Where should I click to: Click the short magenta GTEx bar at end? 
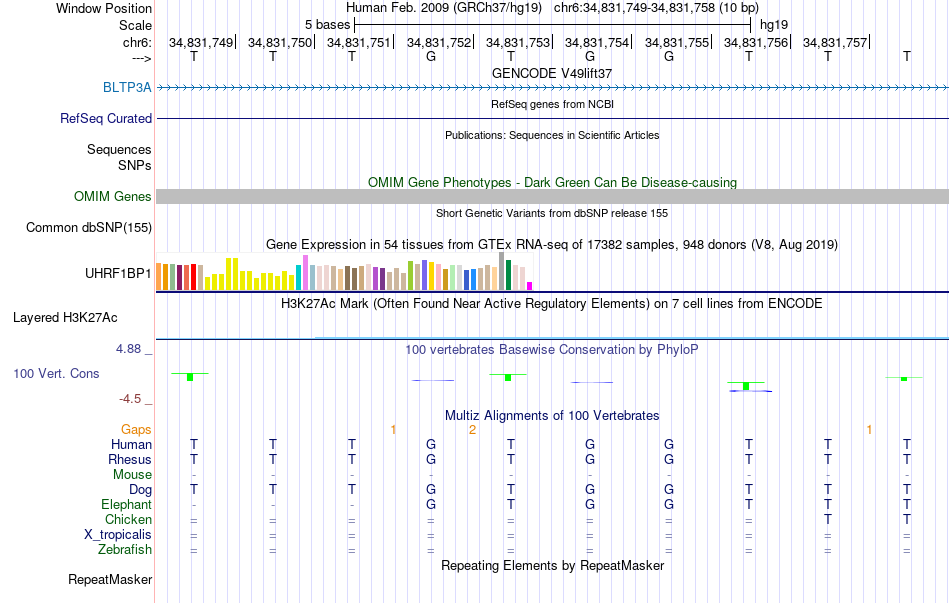click(x=530, y=286)
